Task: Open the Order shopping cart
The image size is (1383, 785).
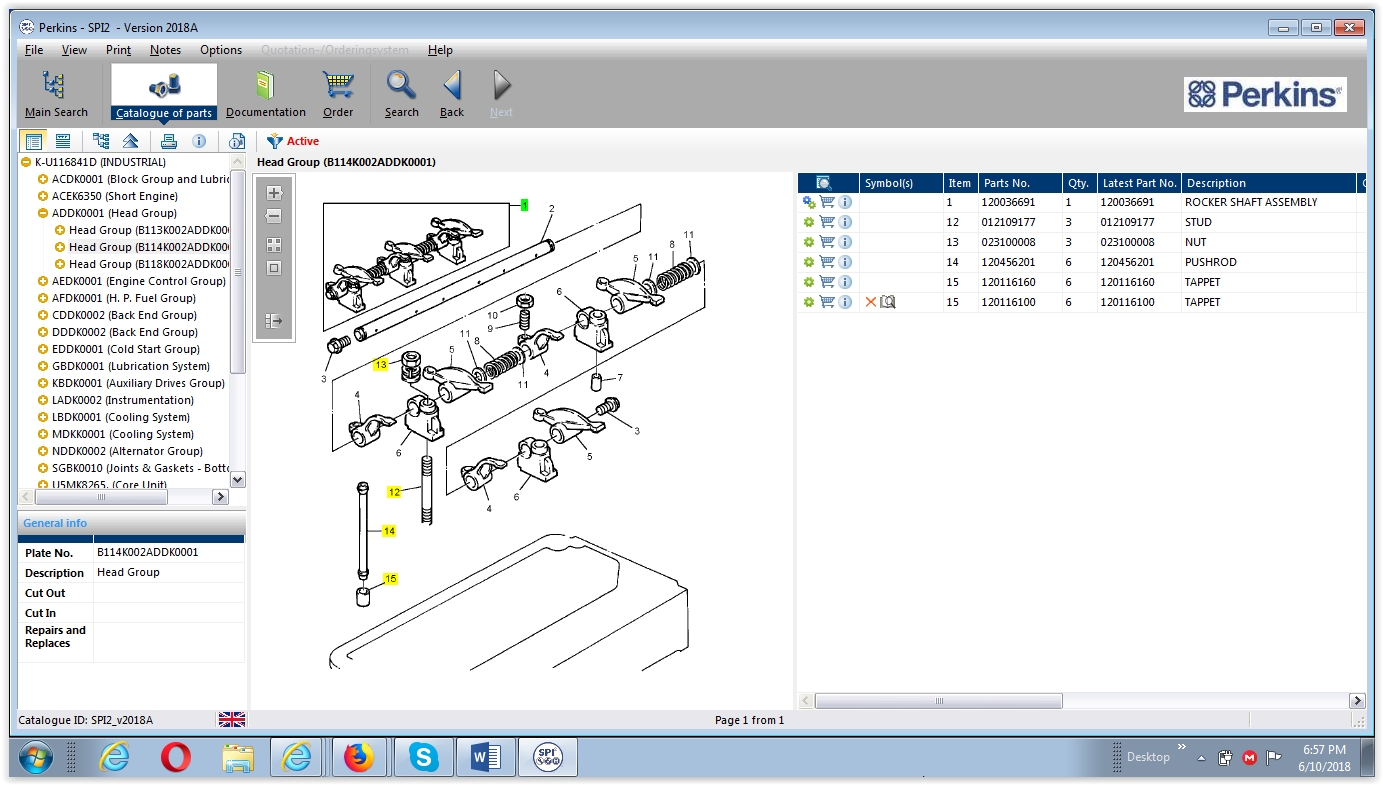Action: 338,93
